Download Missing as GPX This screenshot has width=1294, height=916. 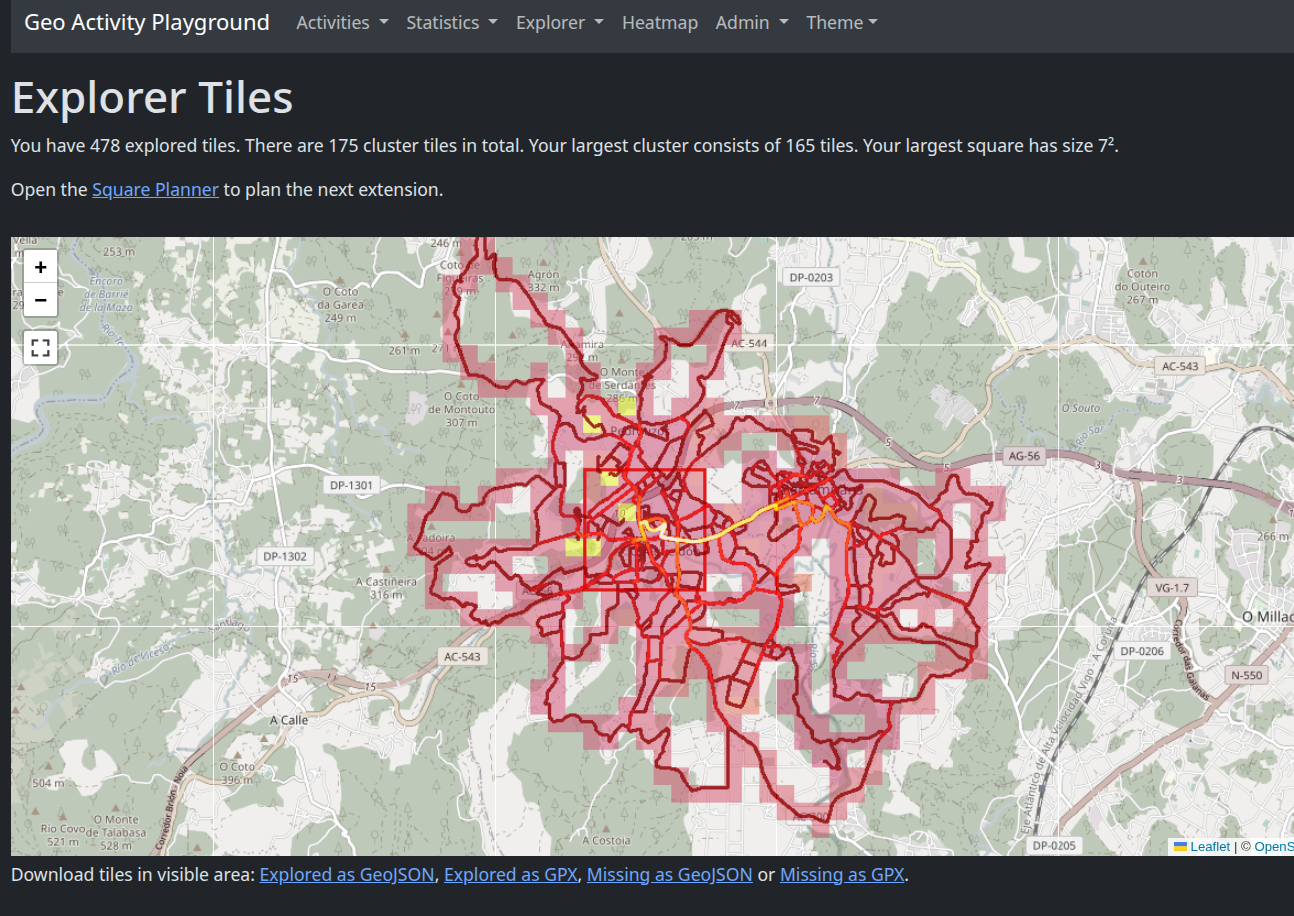[x=841, y=875]
